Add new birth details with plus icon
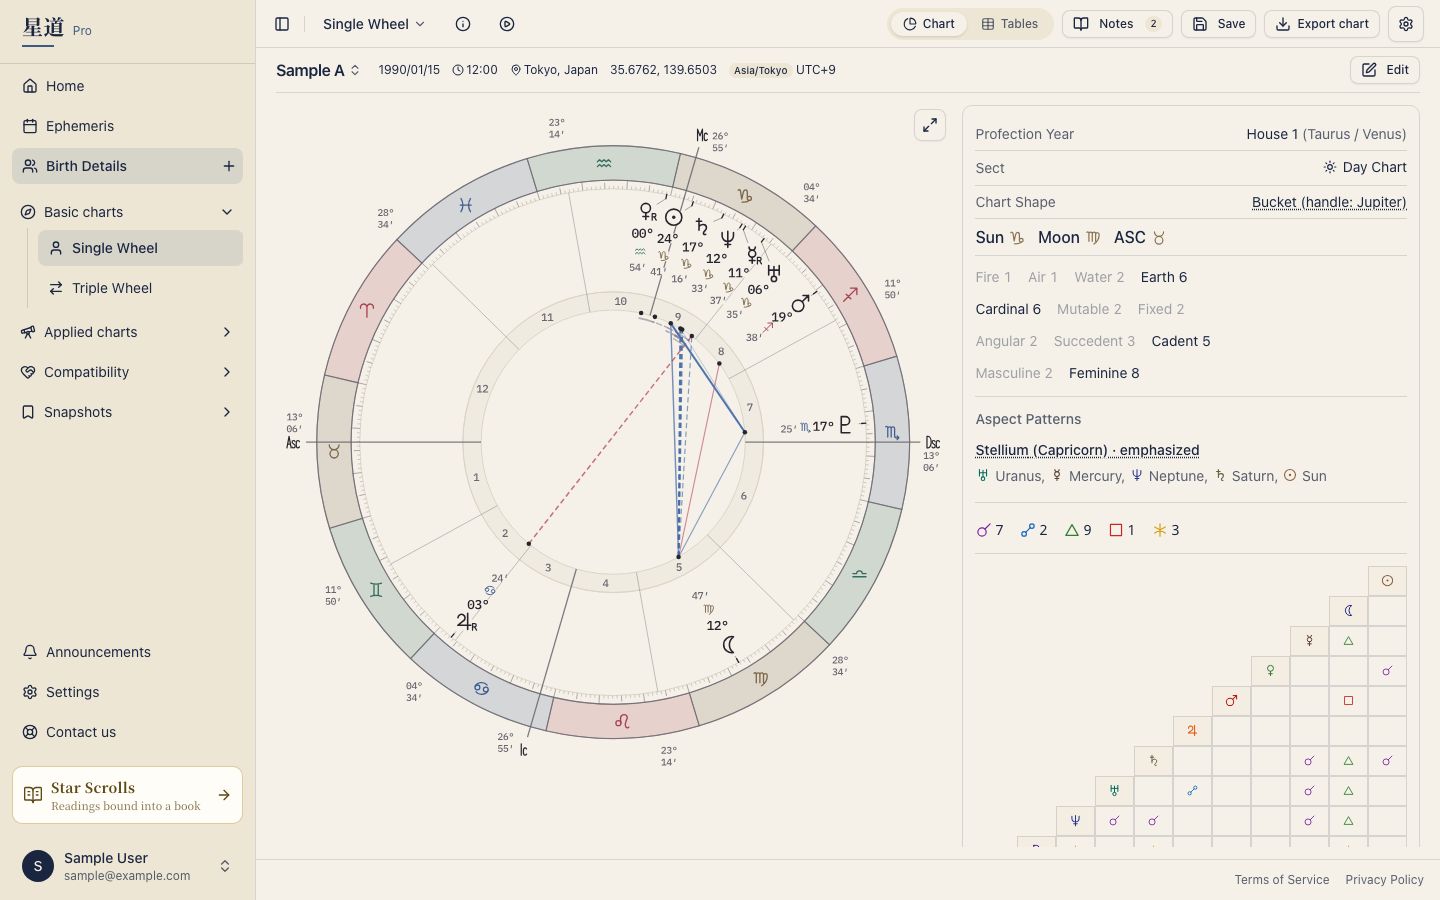This screenshot has width=1440, height=900. [229, 166]
